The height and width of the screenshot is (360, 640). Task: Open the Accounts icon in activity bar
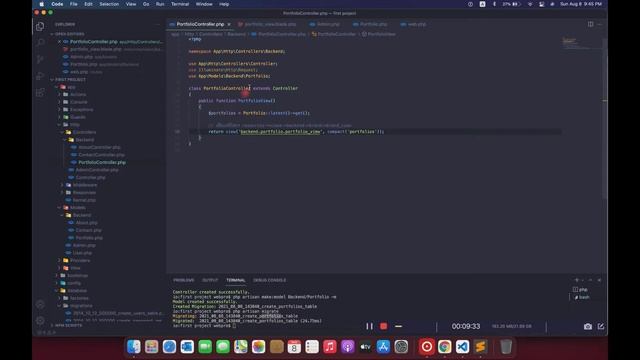[x=40, y=304]
